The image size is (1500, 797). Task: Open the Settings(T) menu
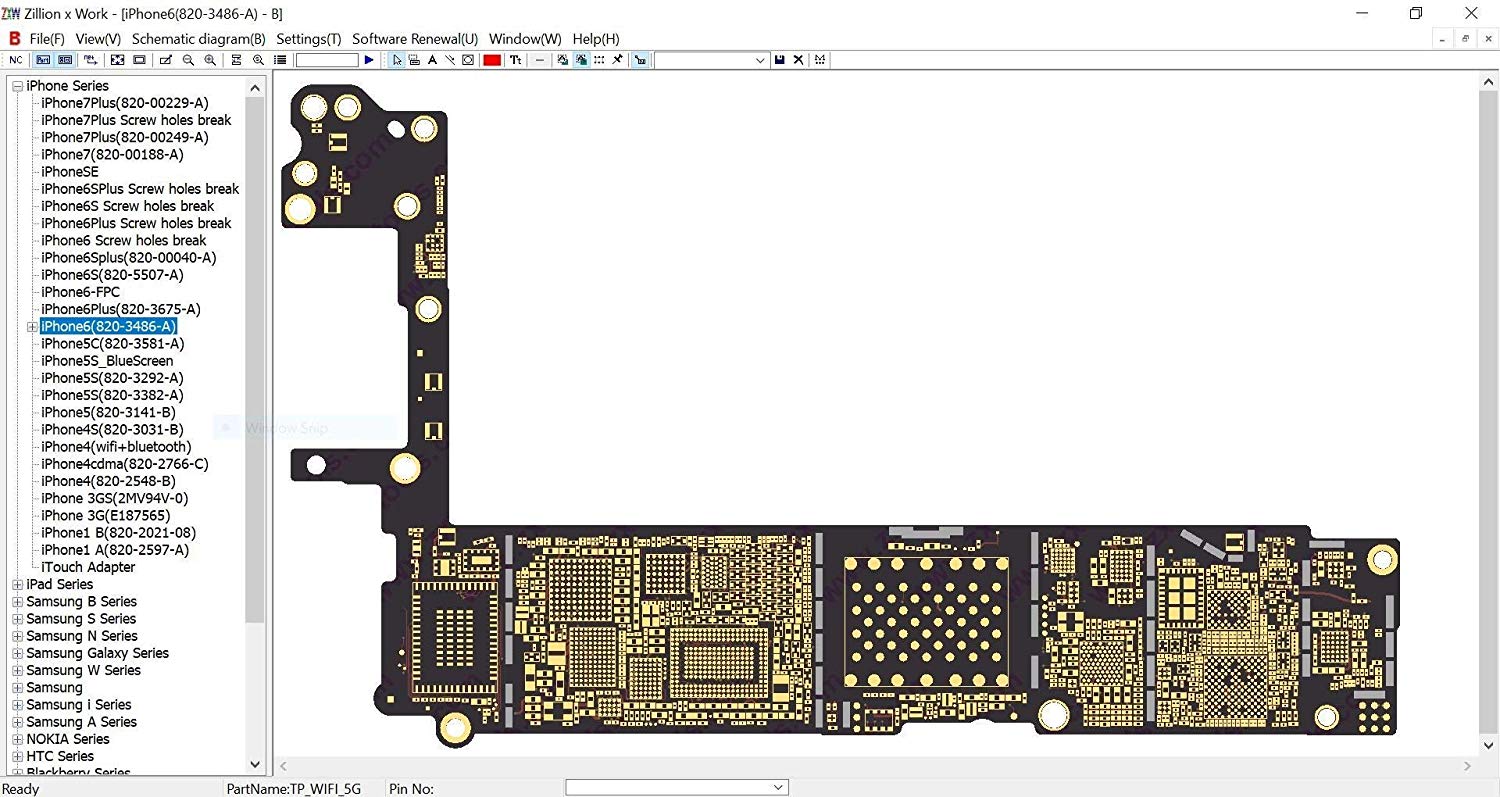tap(309, 39)
